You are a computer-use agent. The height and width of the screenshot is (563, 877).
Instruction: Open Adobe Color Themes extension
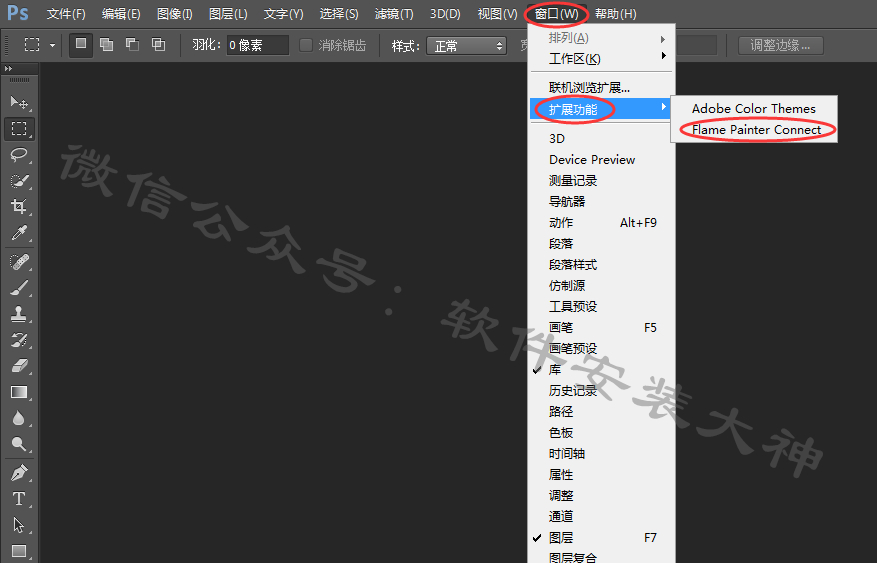(753, 108)
